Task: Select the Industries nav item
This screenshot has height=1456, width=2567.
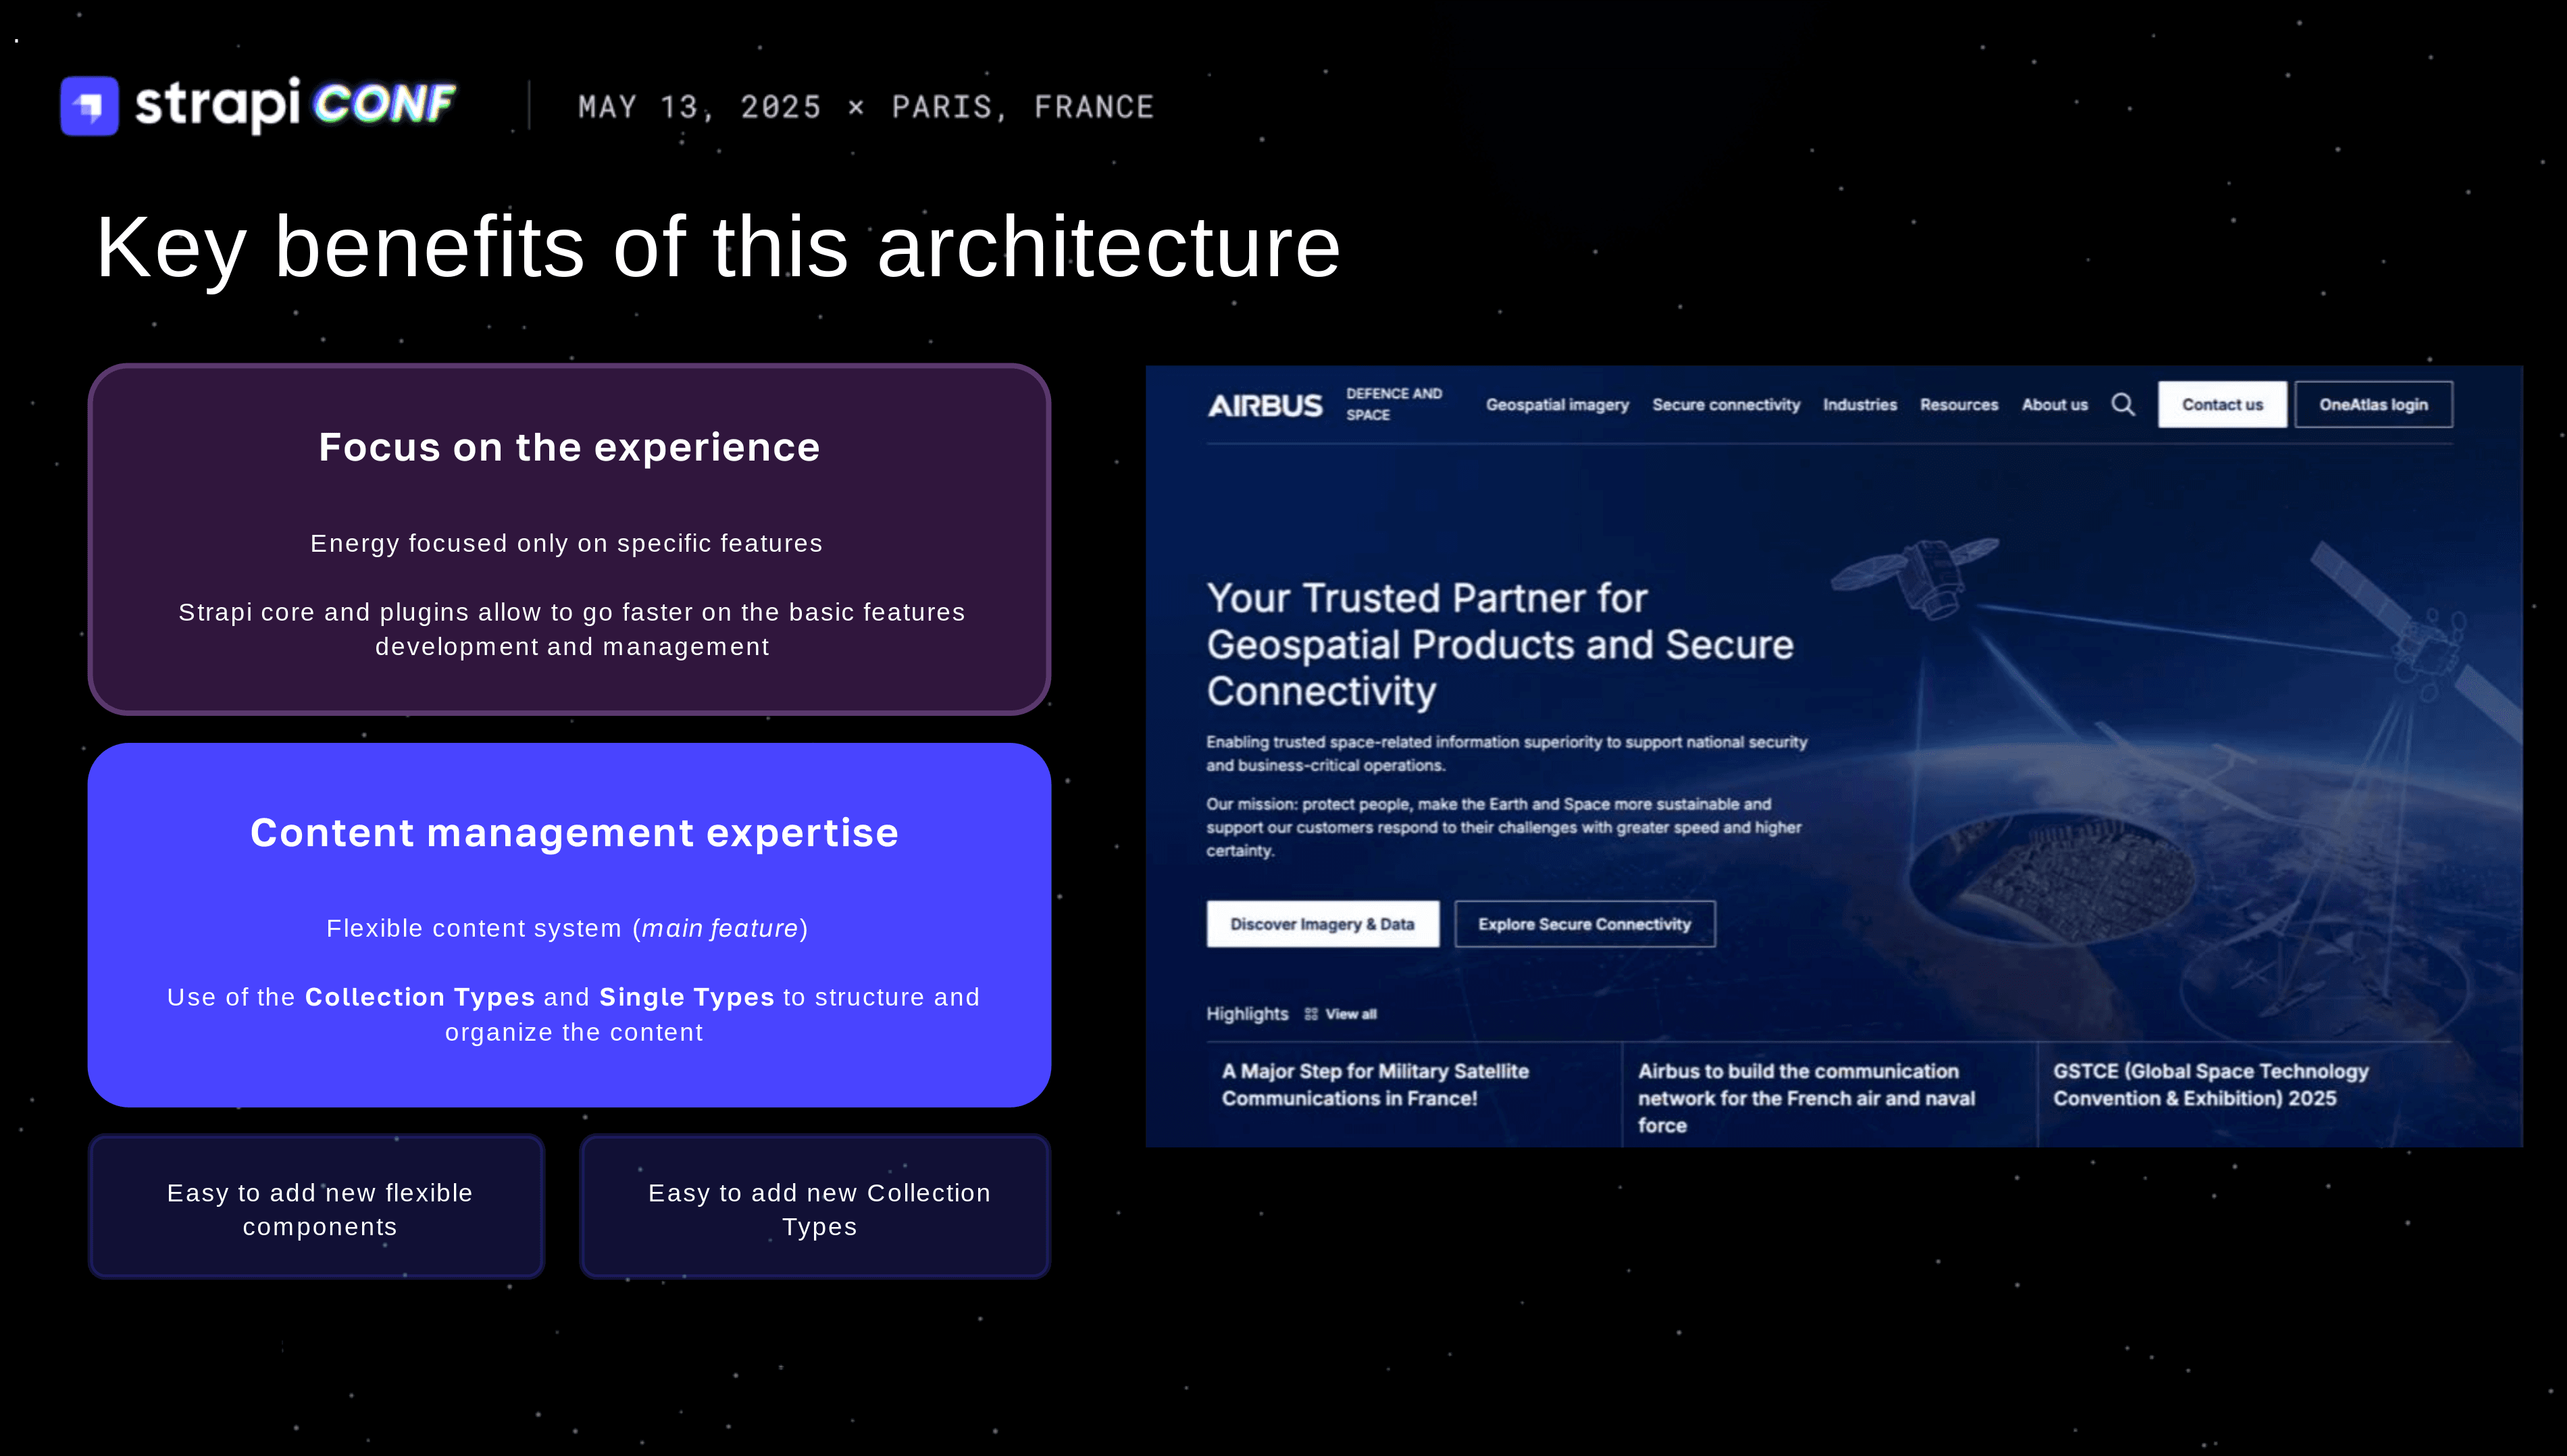Action: click(x=1860, y=405)
